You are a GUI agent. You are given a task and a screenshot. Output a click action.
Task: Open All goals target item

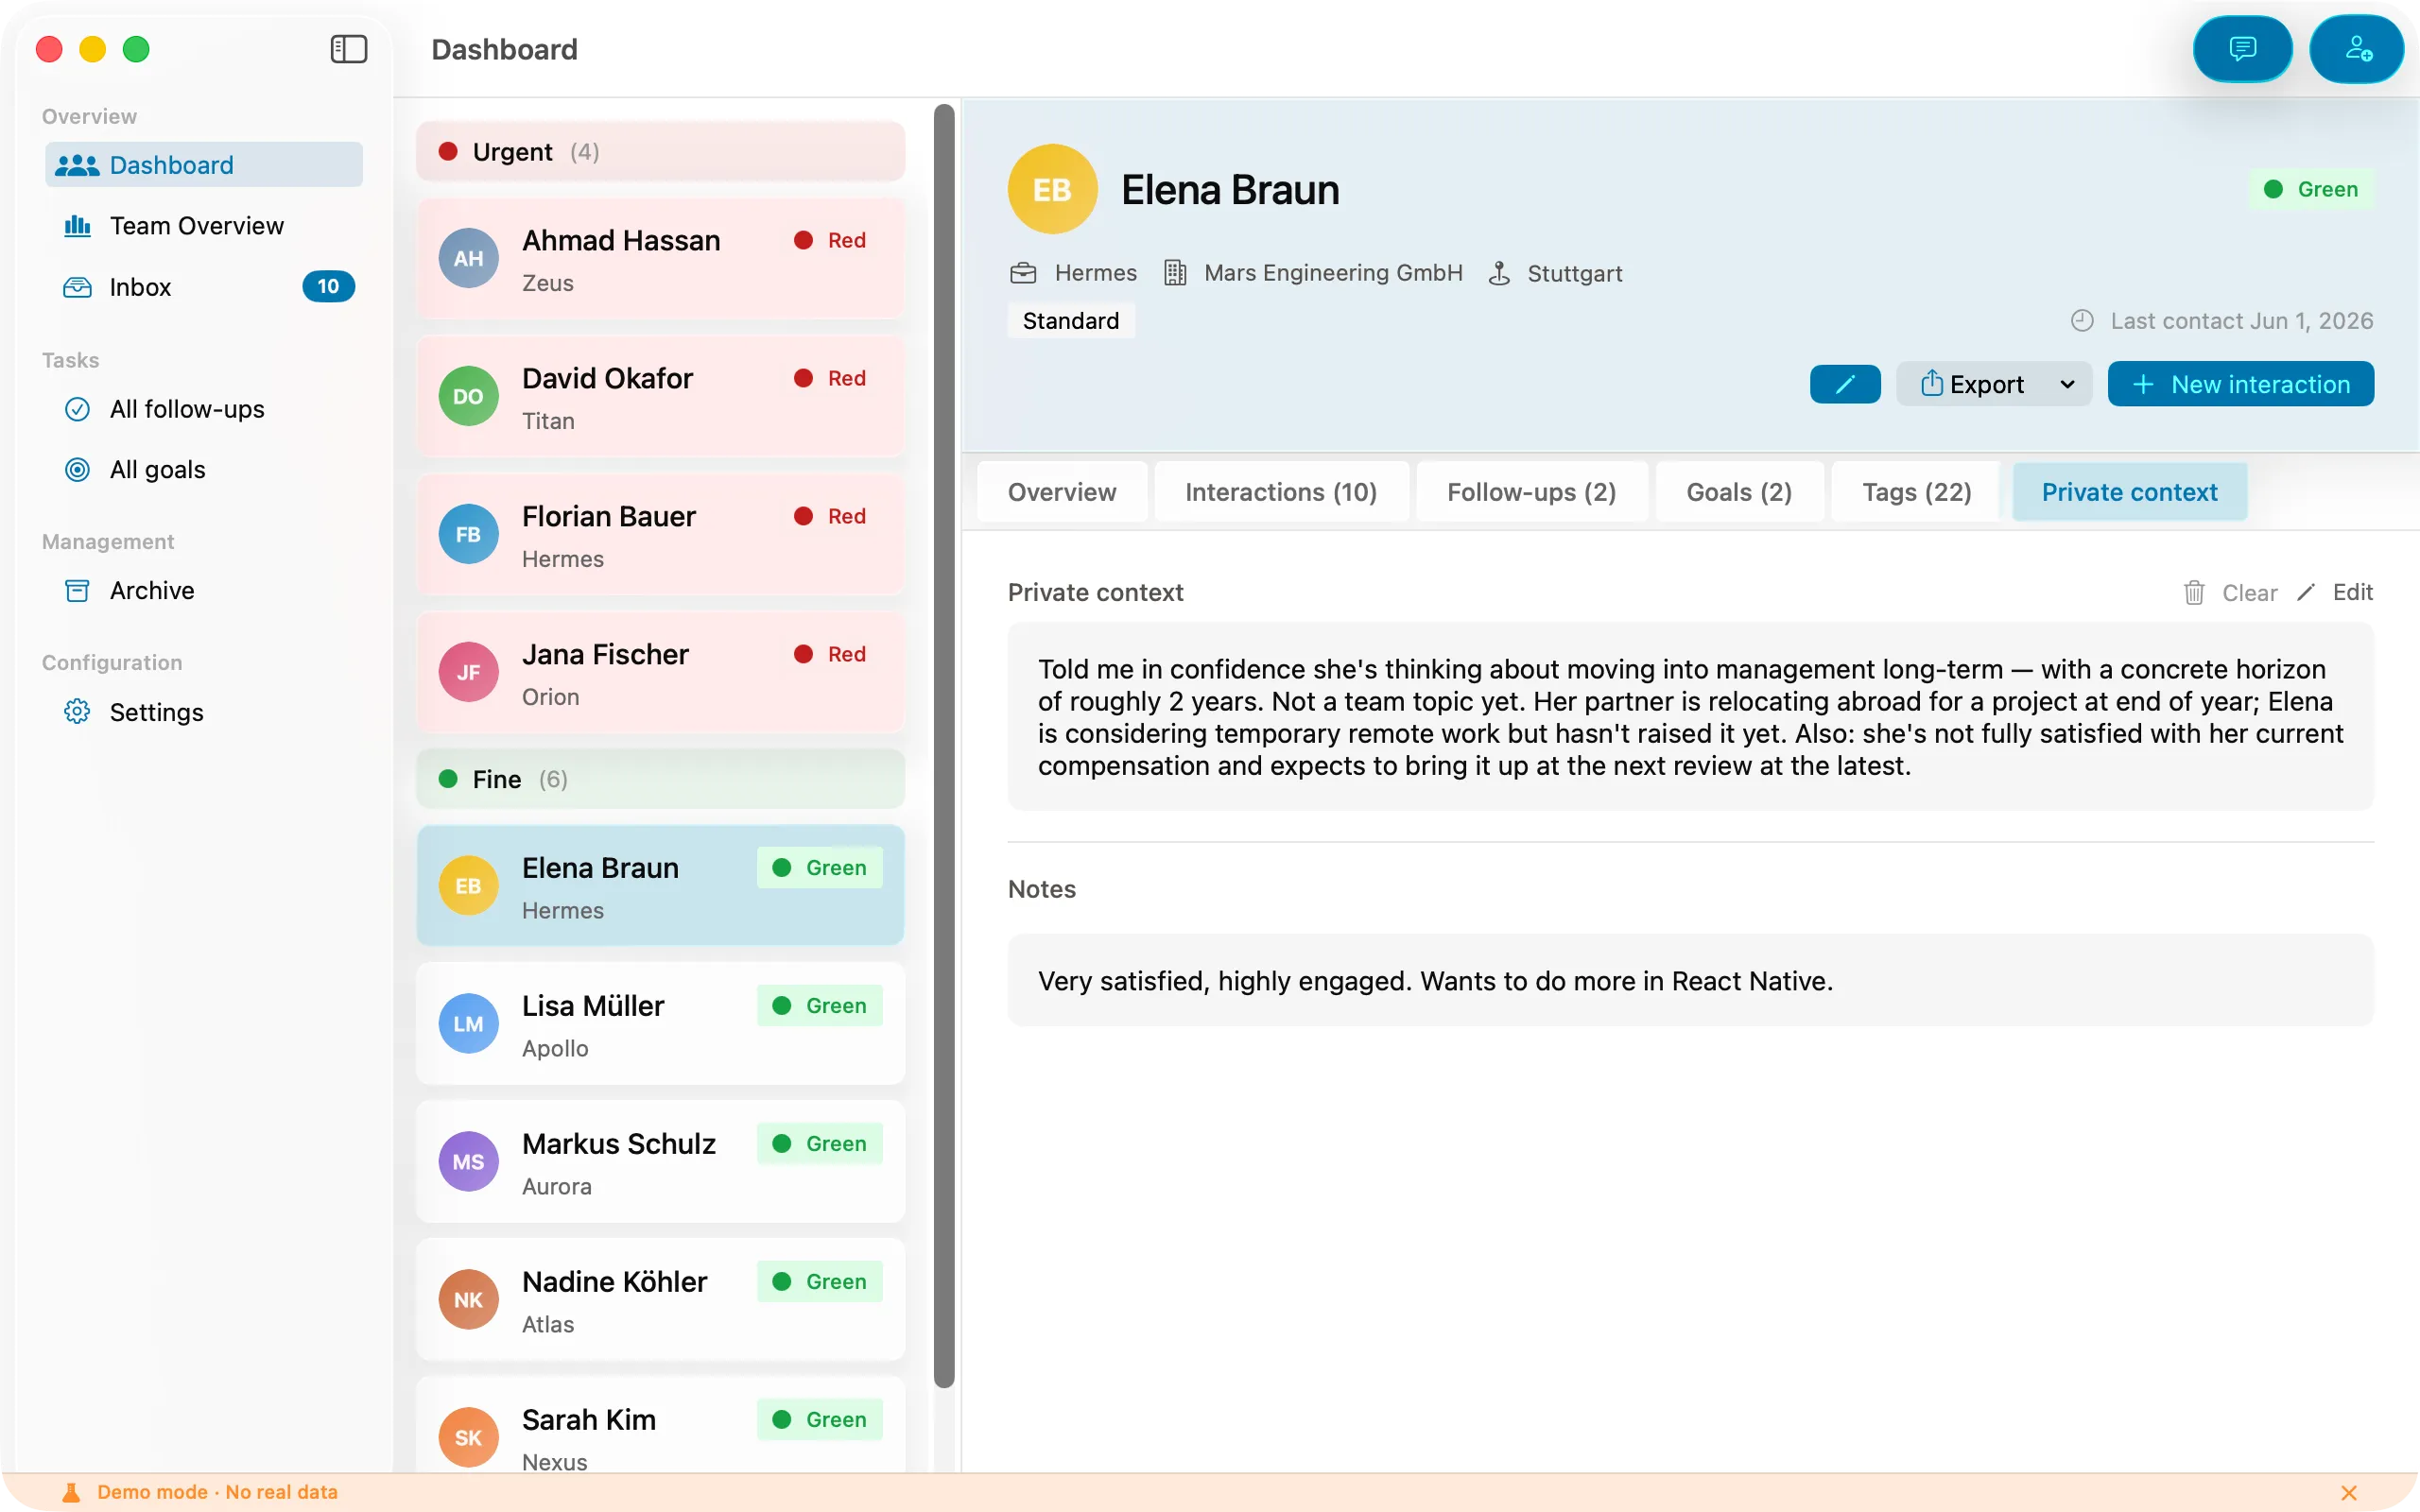204,469
